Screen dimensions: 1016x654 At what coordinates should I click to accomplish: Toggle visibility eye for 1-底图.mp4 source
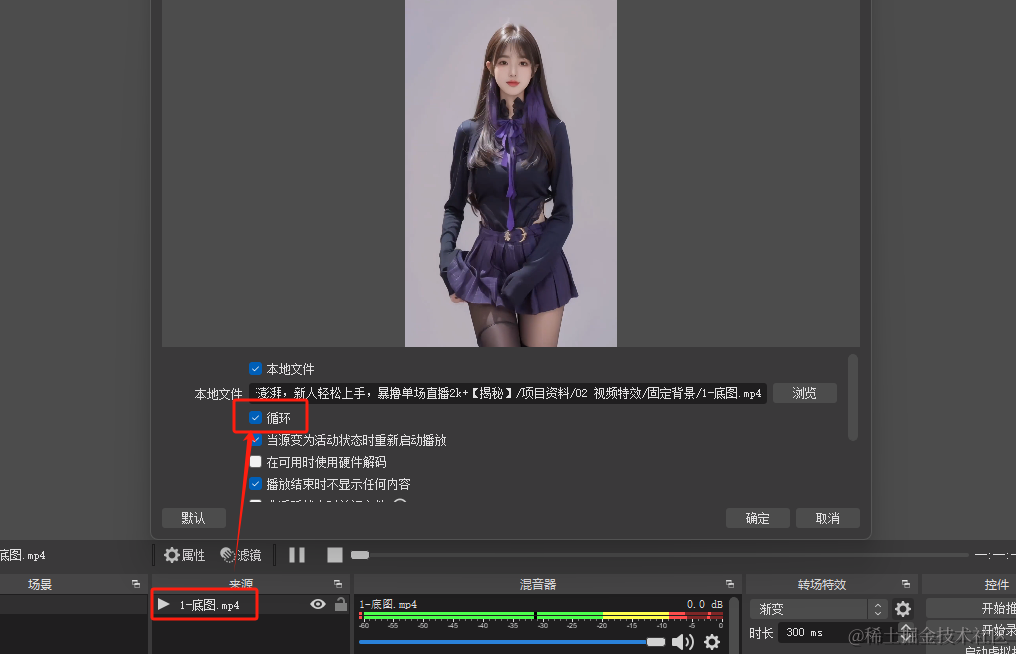(x=318, y=604)
